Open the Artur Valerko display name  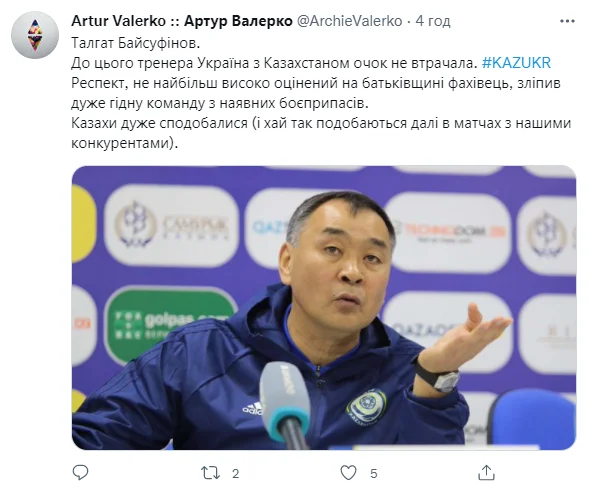coord(182,21)
